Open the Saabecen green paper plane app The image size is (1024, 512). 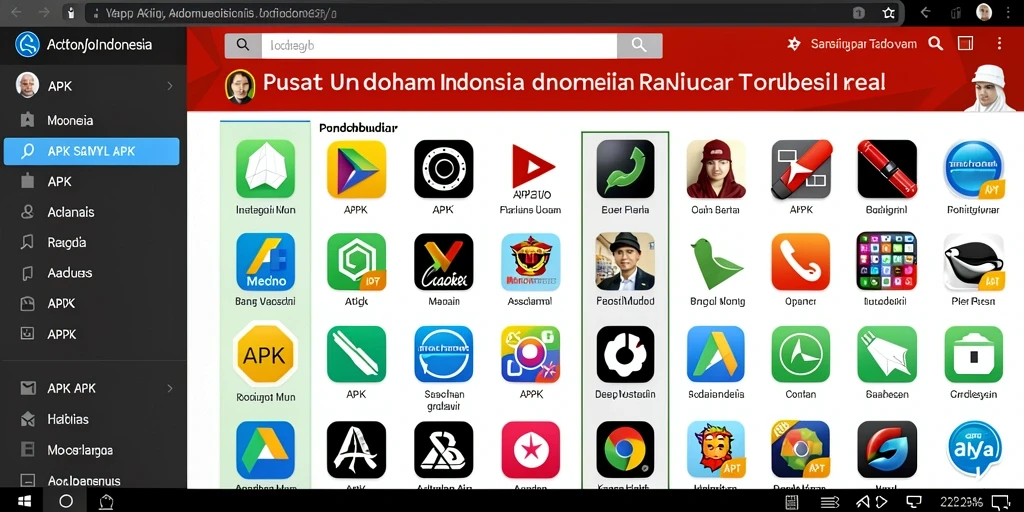[x=887, y=355]
